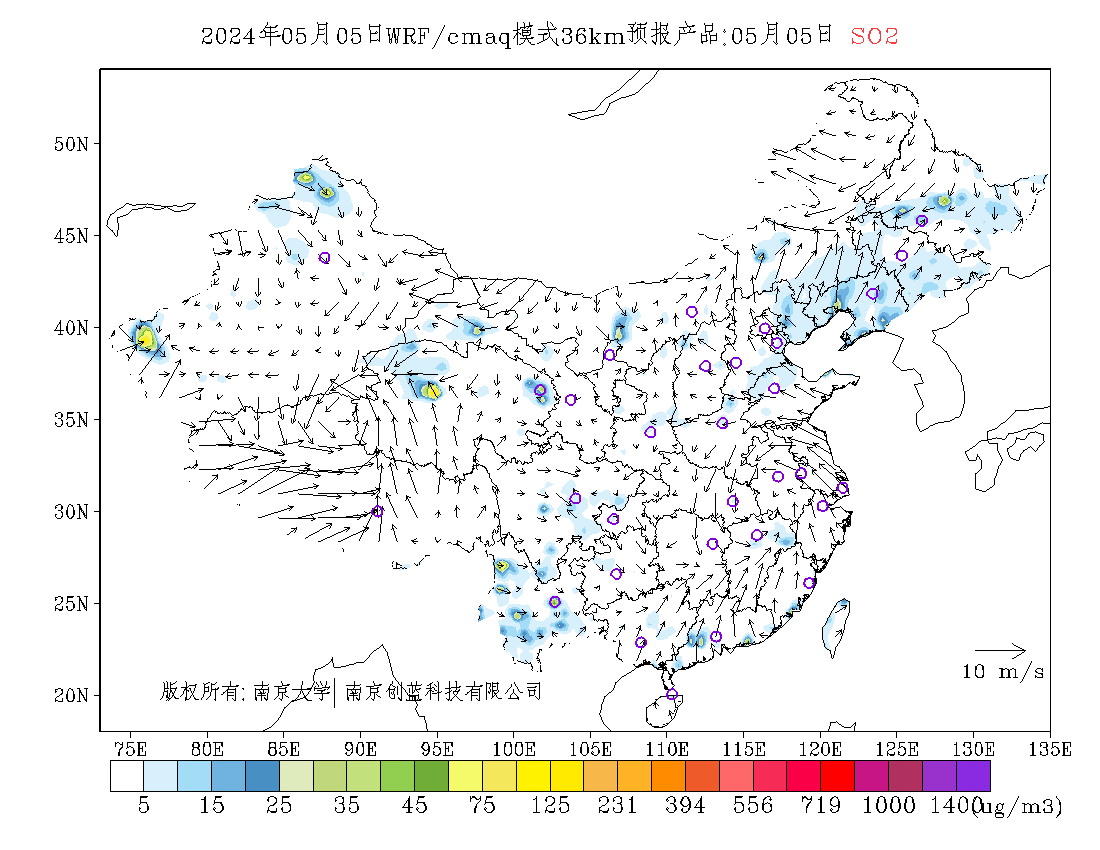Screen dimensions: 1100x850
Task: Choose the salmon pink legend swatch
Action: tap(736, 776)
